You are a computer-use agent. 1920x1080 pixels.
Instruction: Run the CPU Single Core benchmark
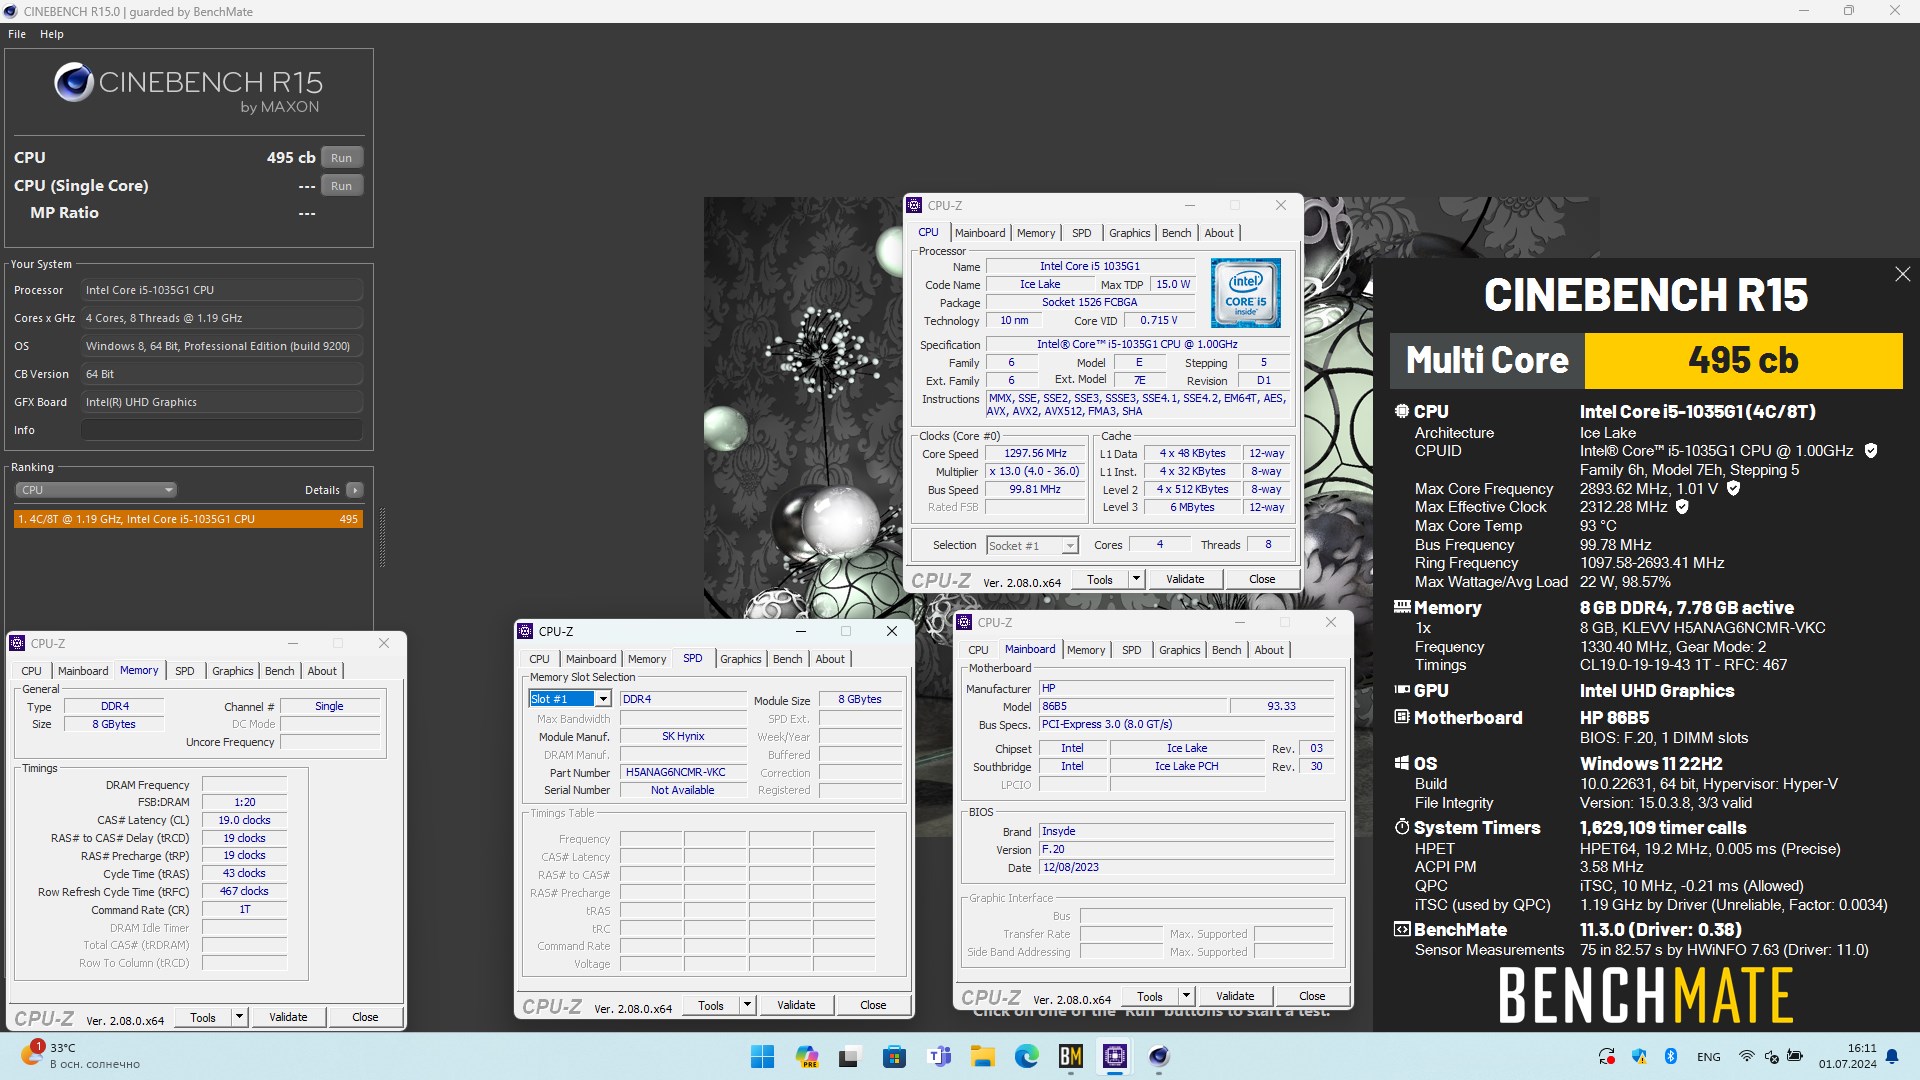pos(341,186)
